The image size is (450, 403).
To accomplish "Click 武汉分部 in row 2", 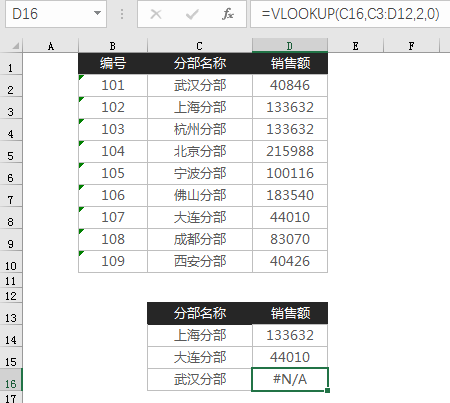I will [200, 85].
